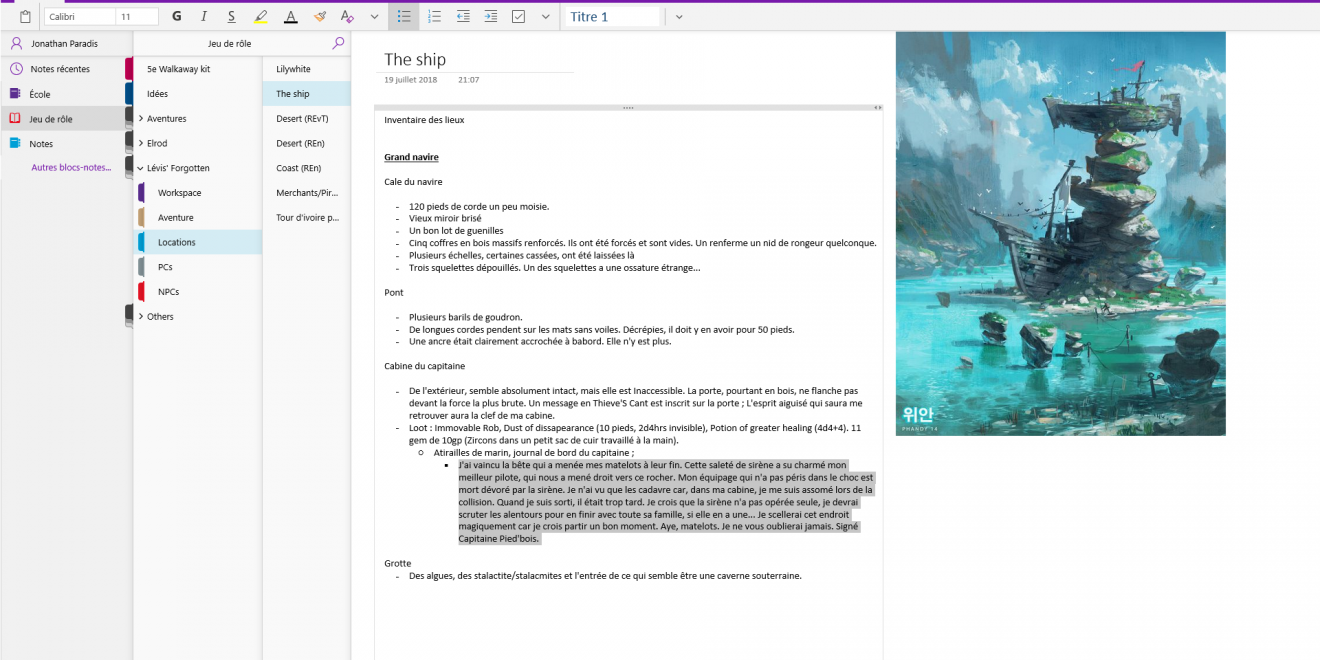Select the NPCs section
The width and height of the screenshot is (1320, 660).
168,292
